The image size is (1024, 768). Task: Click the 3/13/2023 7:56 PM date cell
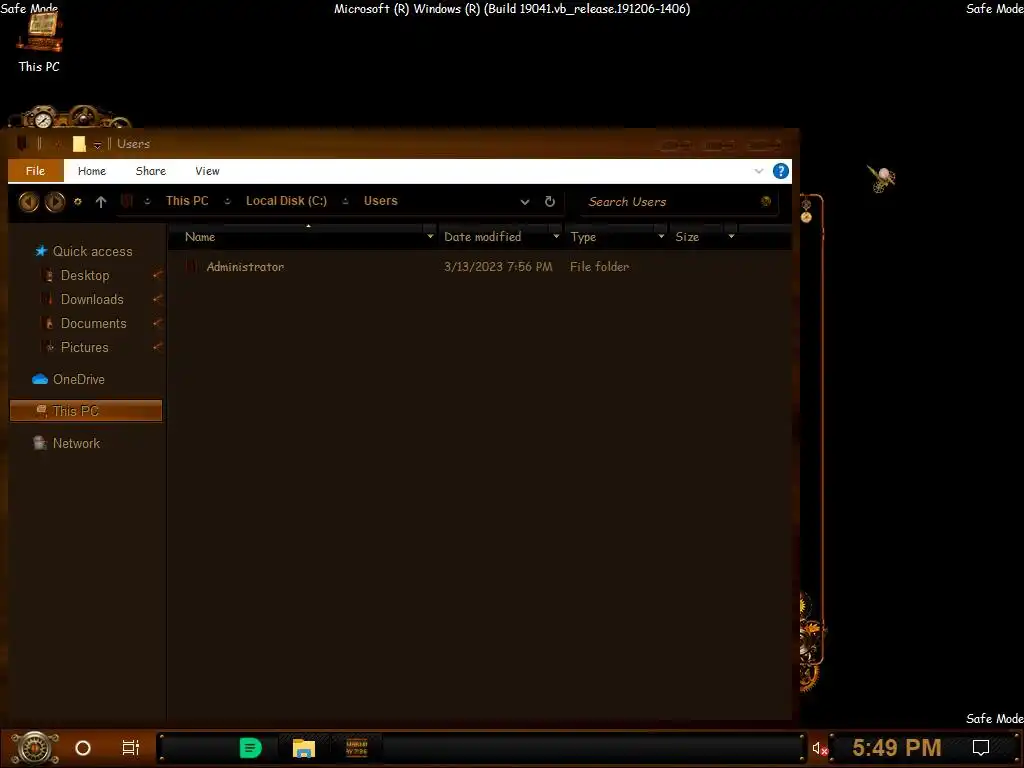click(x=498, y=266)
